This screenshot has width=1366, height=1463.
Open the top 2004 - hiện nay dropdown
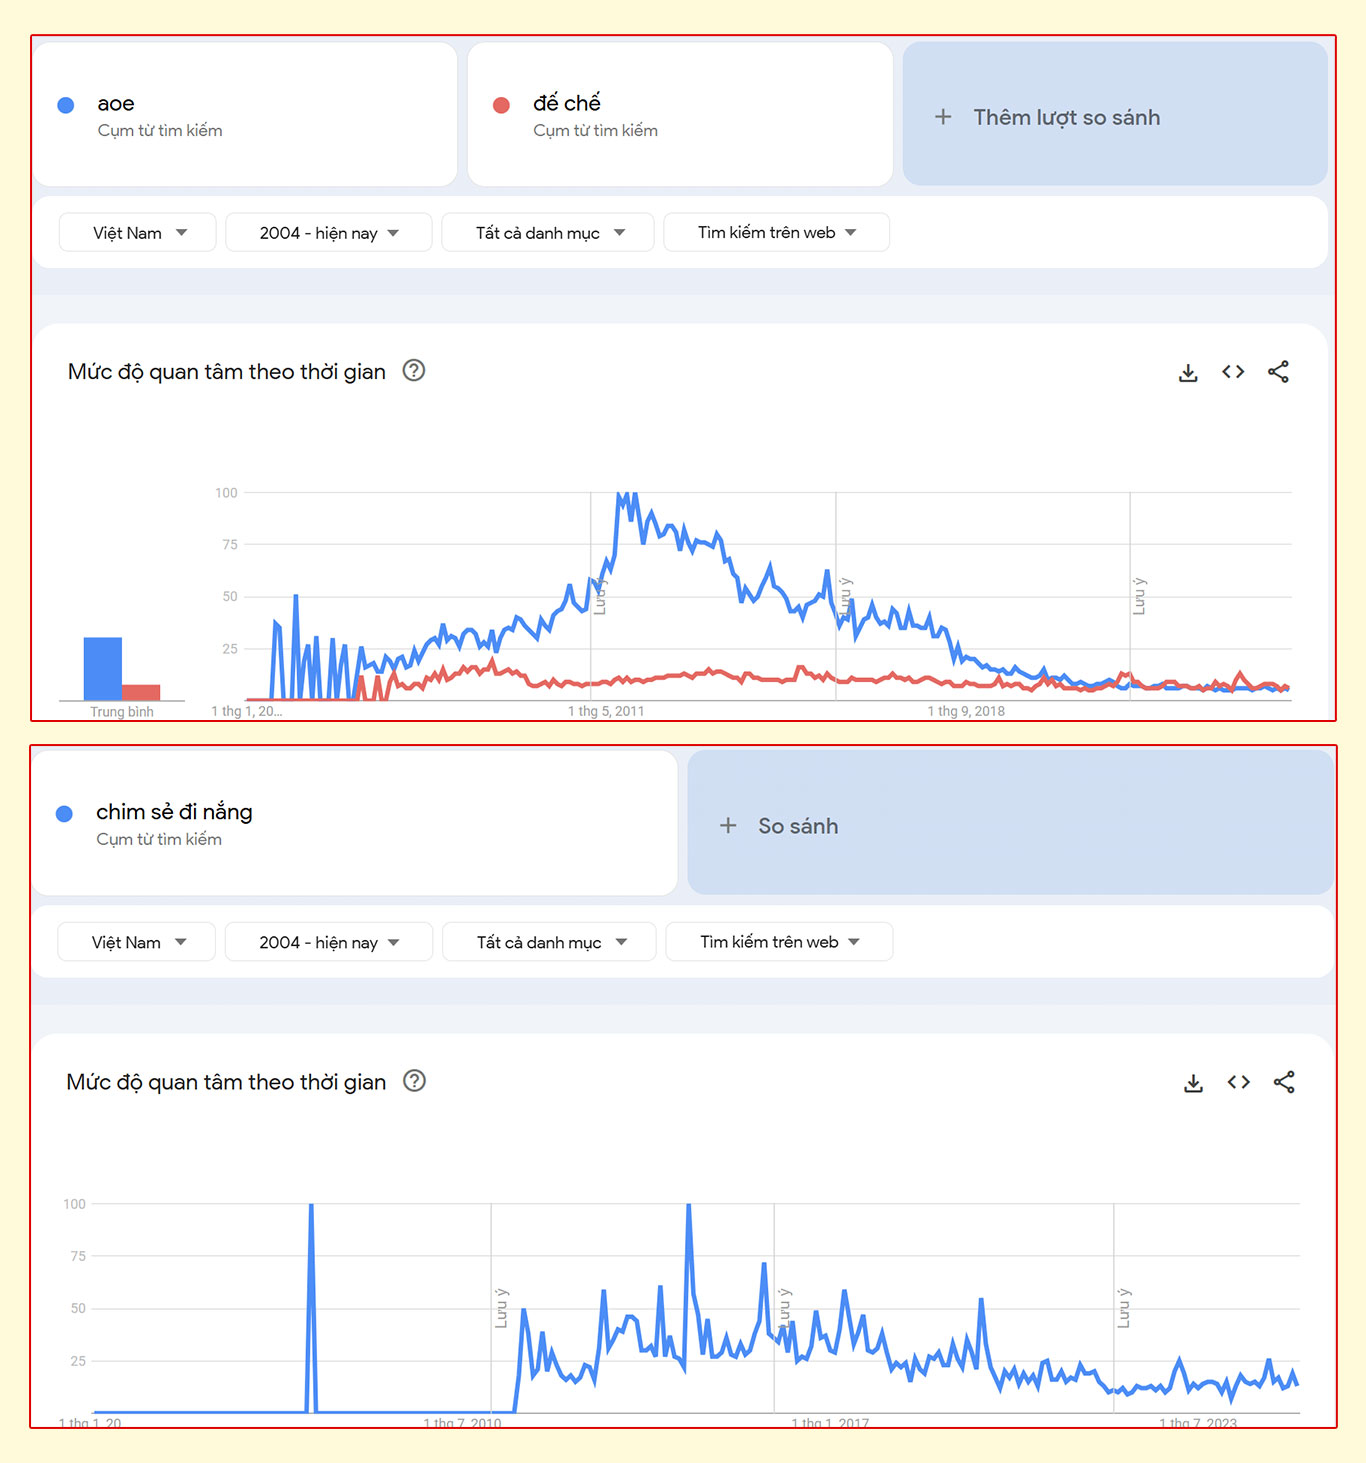coord(328,233)
